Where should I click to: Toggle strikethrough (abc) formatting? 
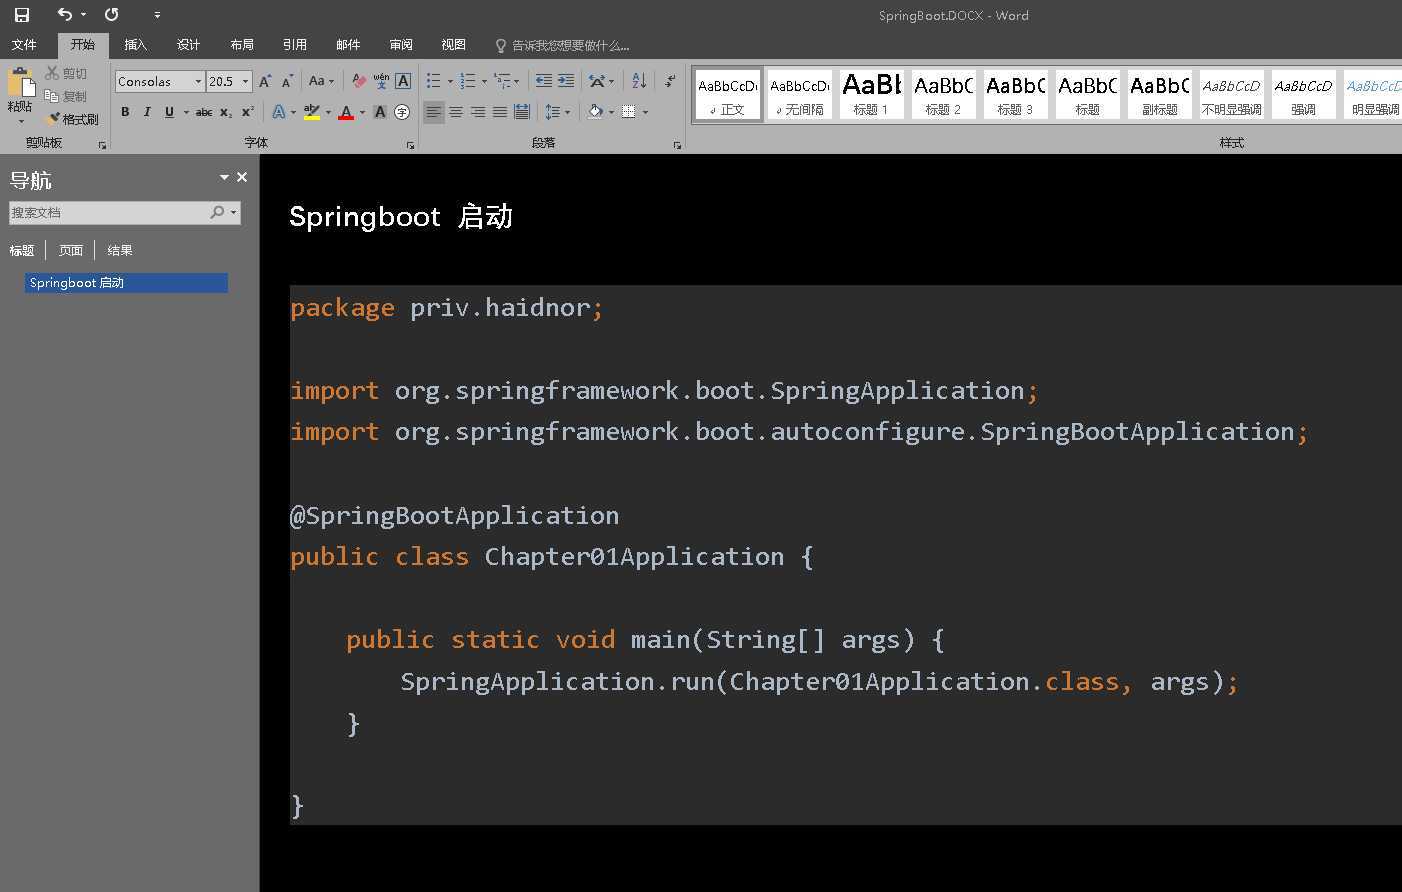(x=203, y=112)
